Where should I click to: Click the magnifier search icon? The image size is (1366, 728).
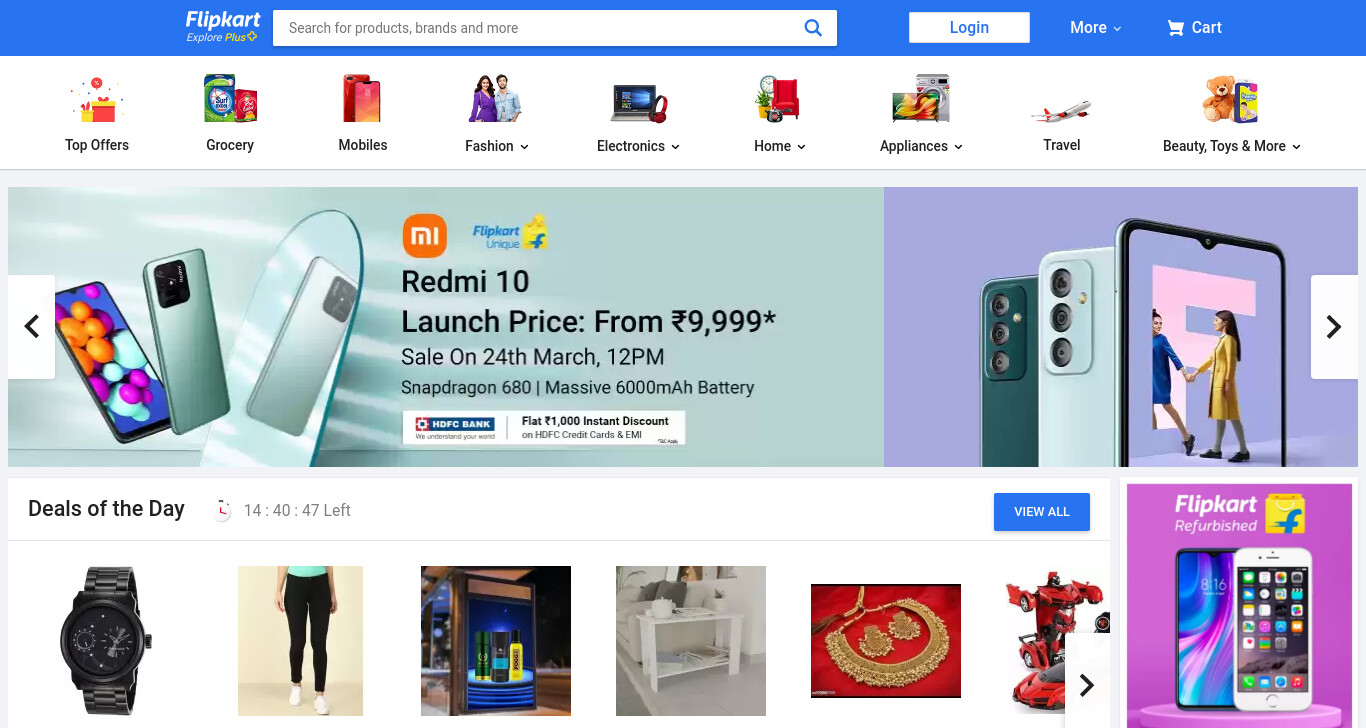pyautogui.click(x=813, y=28)
